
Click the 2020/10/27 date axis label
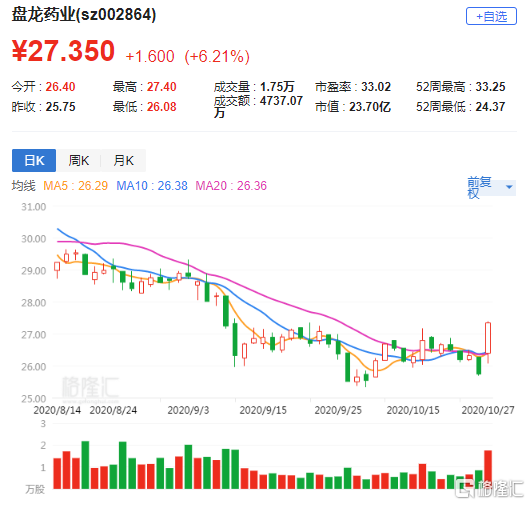coord(488,410)
